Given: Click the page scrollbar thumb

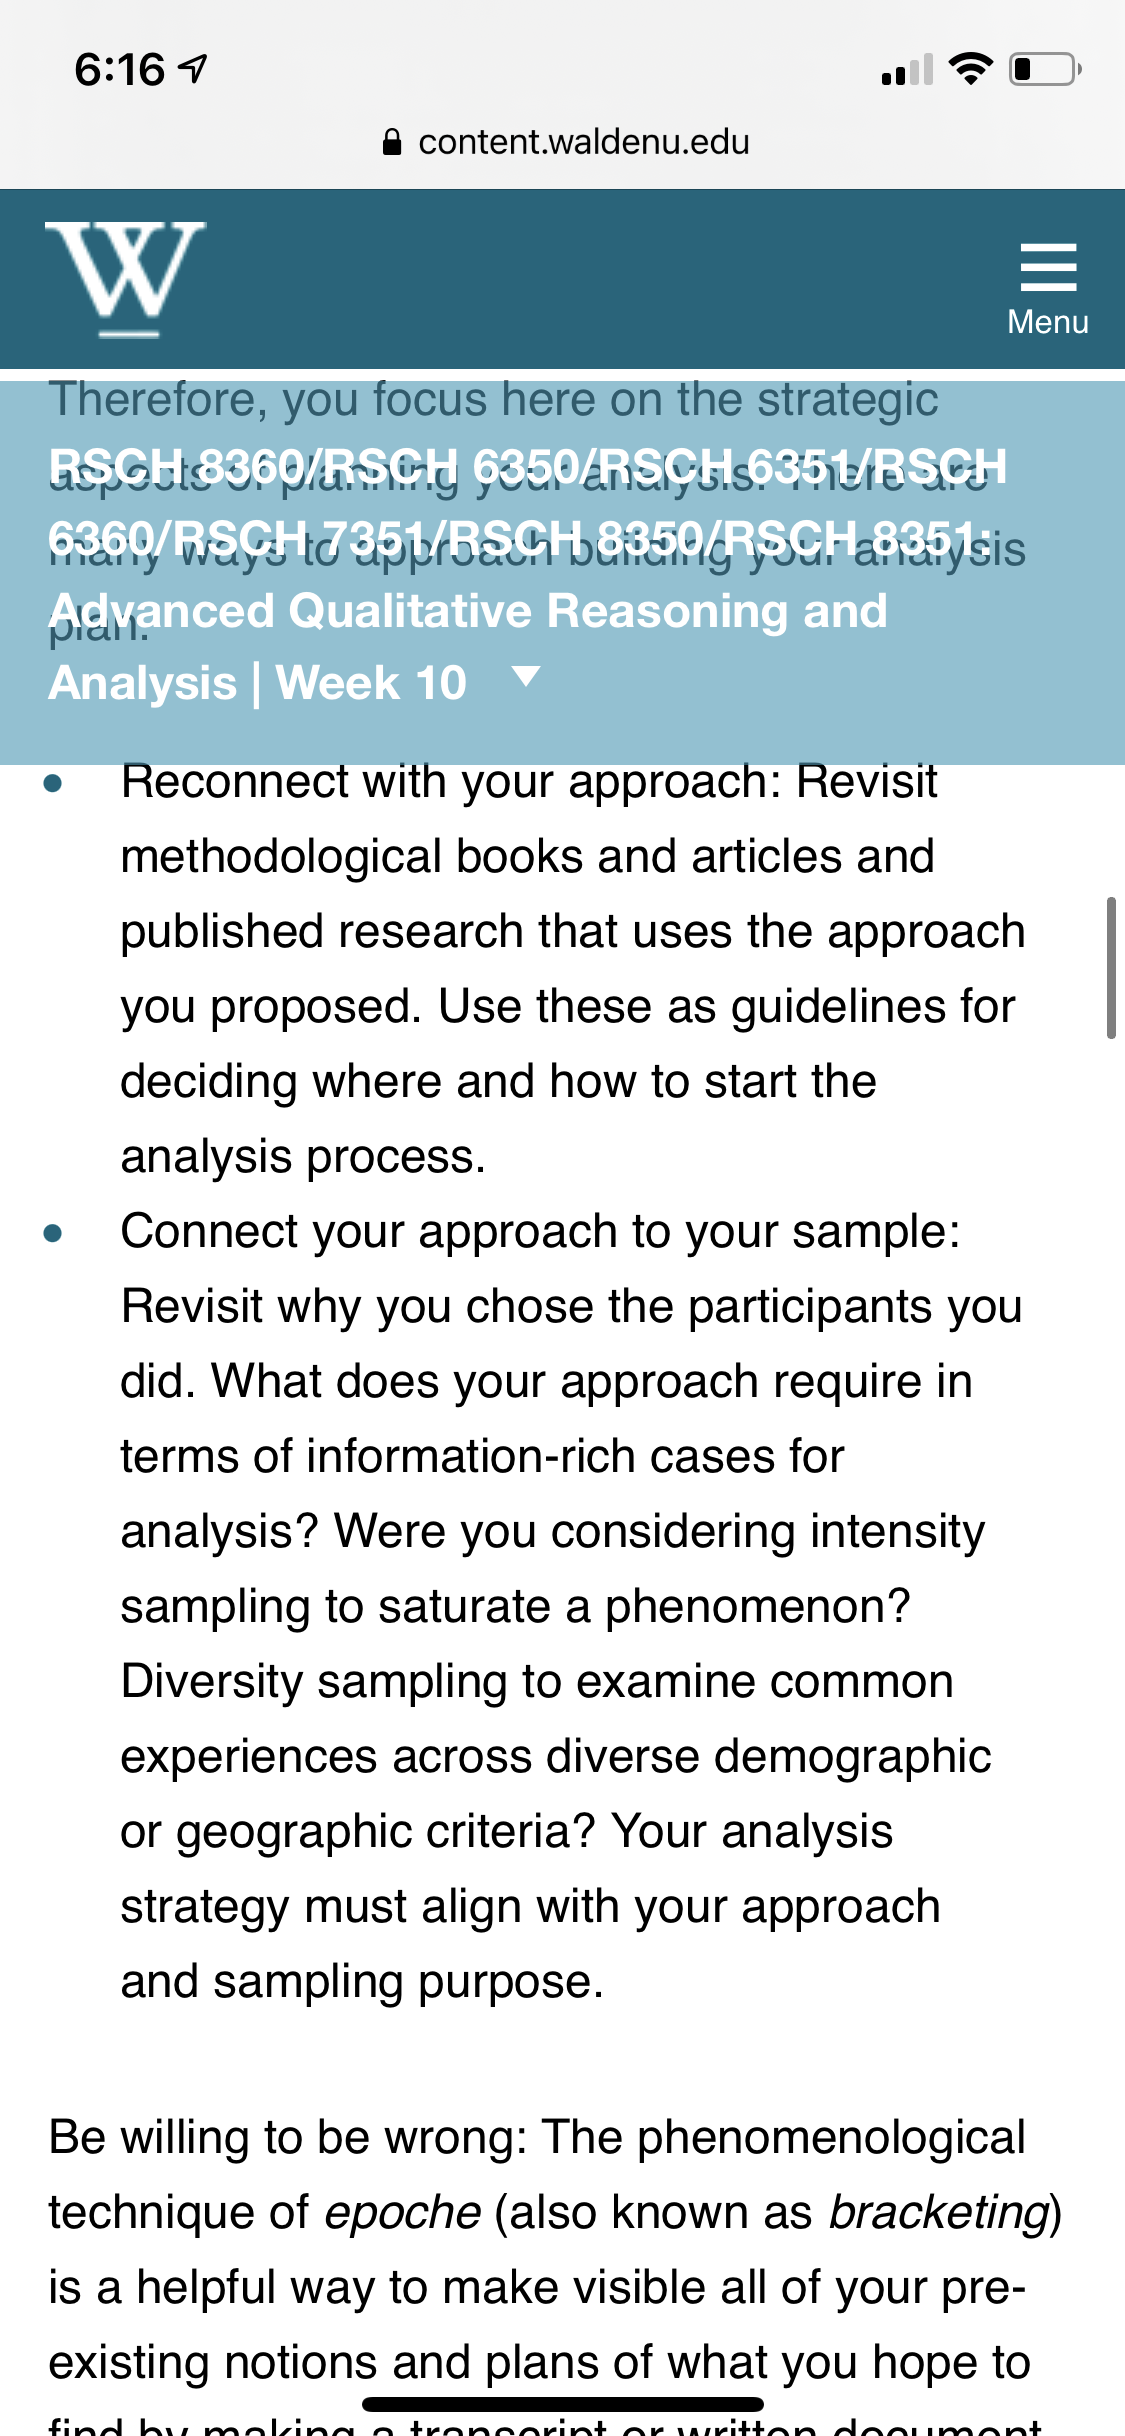Looking at the screenshot, I should point(1111,968).
